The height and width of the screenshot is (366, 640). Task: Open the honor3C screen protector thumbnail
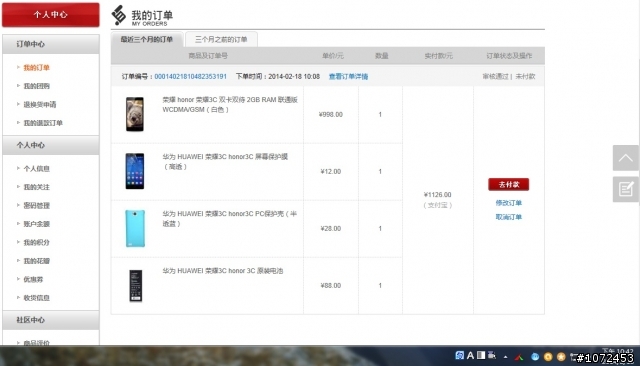click(x=135, y=171)
